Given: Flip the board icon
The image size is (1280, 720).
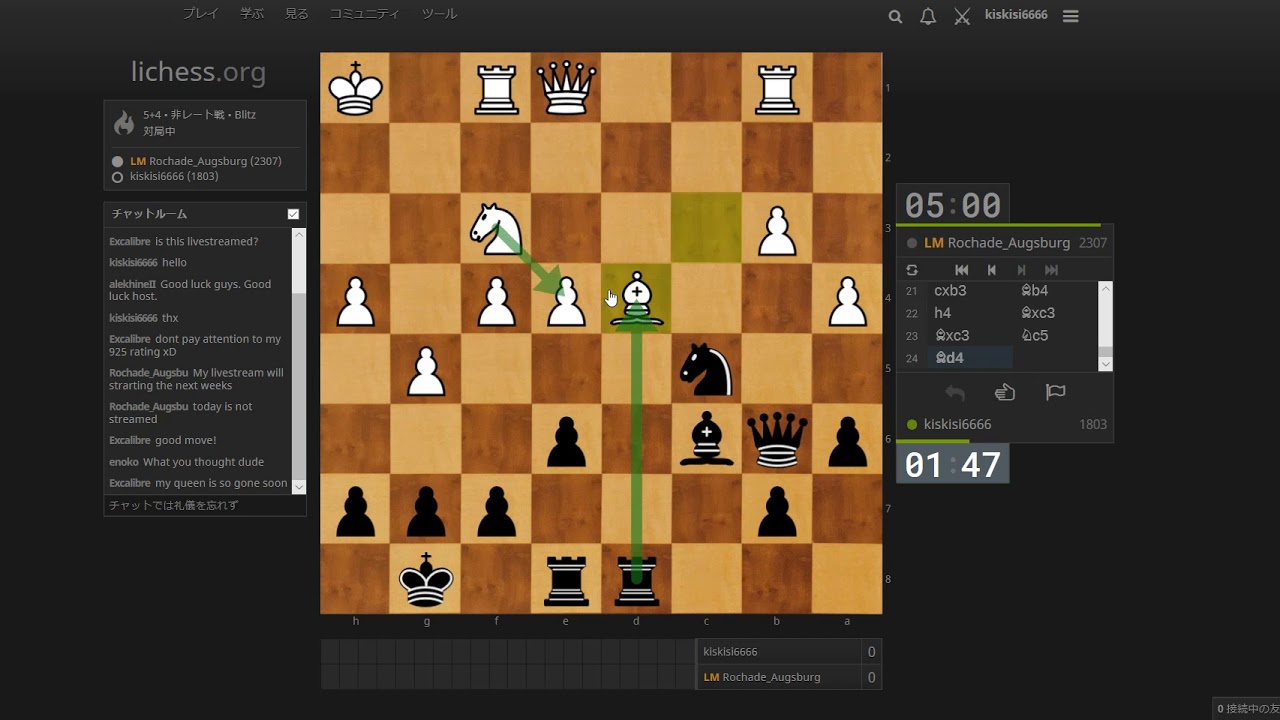Looking at the screenshot, I should 912,270.
